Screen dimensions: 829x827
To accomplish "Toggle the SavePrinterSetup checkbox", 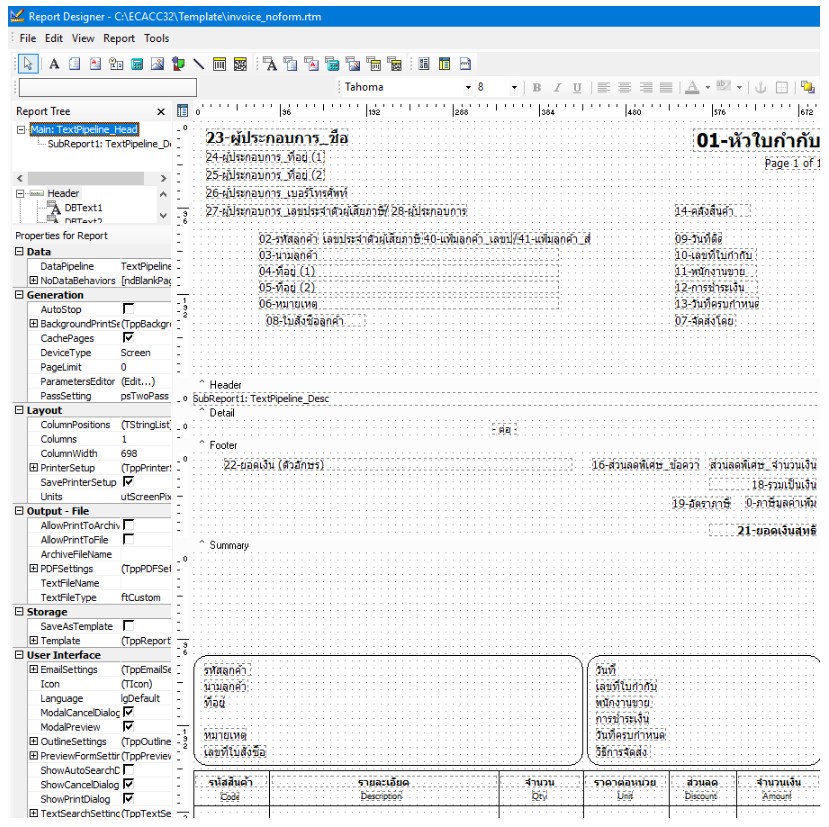I will [x=128, y=481].
